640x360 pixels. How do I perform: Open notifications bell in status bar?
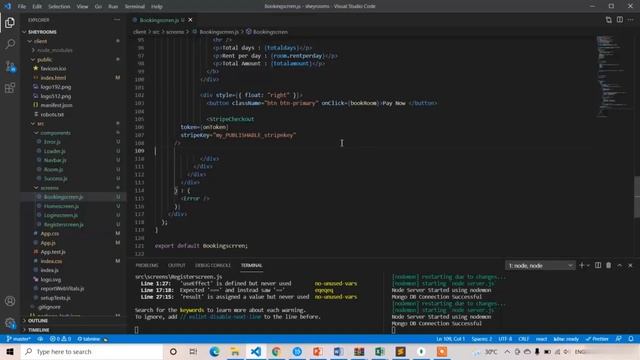631,339
